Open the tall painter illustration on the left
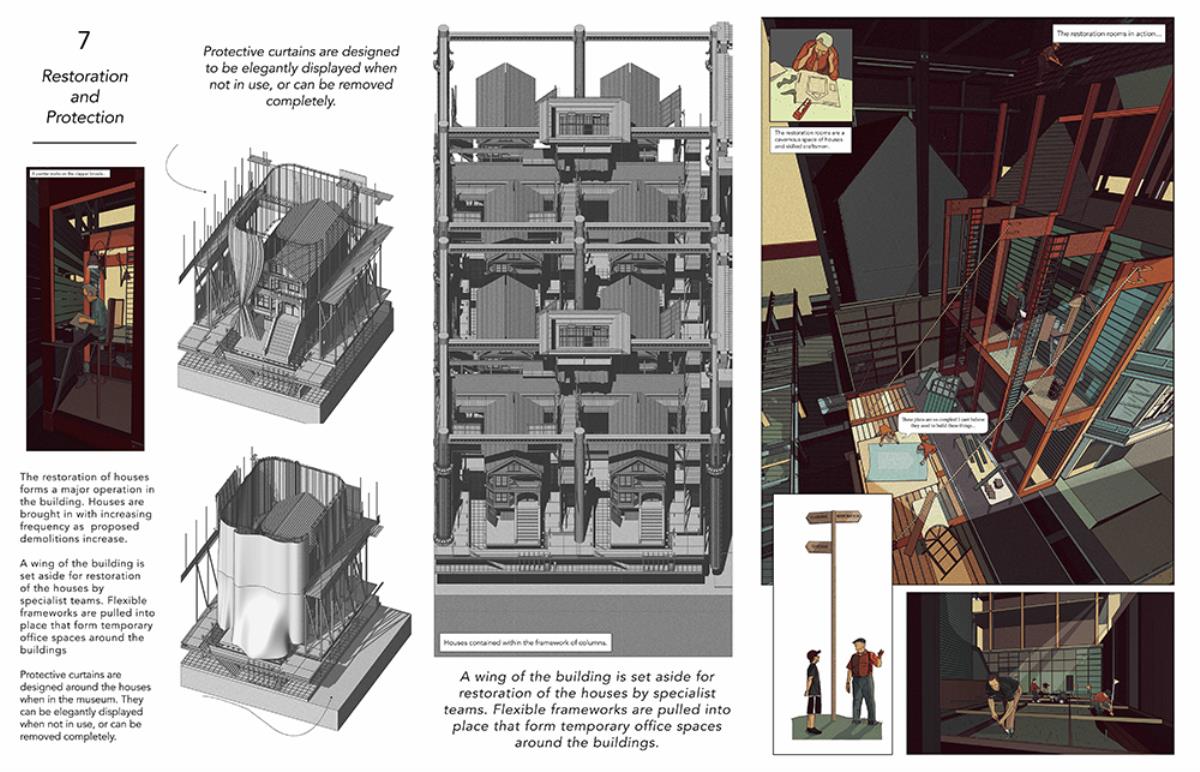The height and width of the screenshot is (772, 1200). (x=85, y=308)
